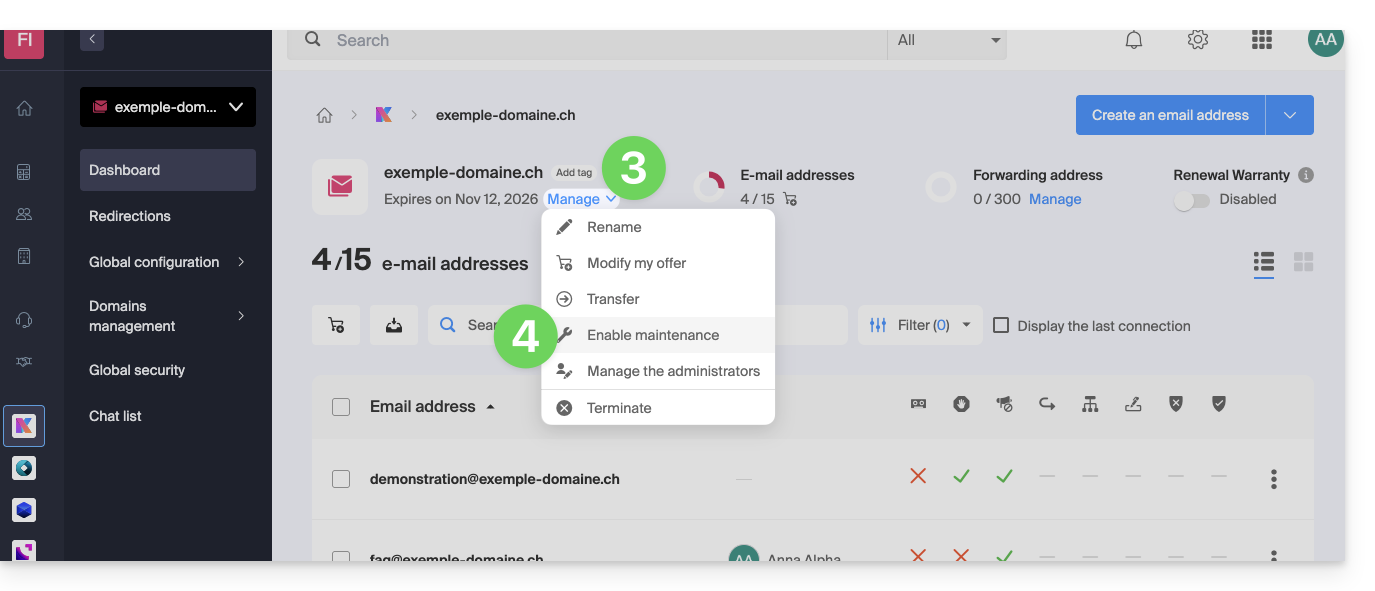The height and width of the screenshot is (591, 1375).
Task: Select Terminate in the Manage menu
Action: (x=618, y=408)
